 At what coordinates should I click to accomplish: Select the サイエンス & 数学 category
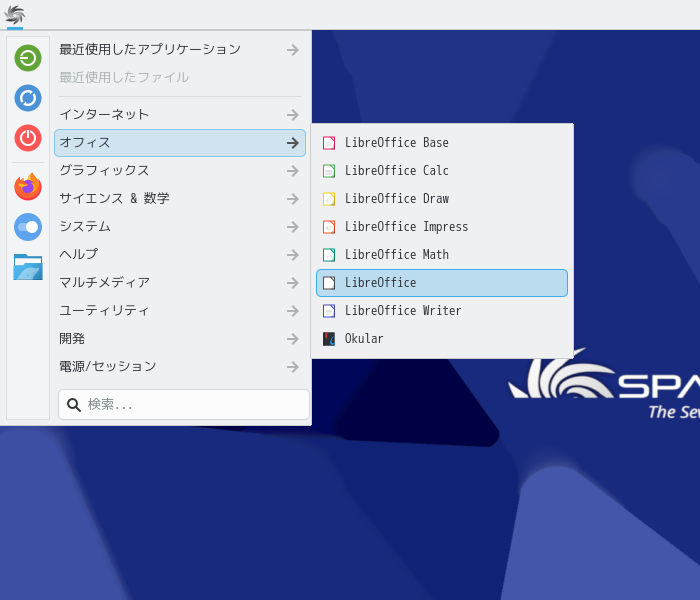(179, 199)
